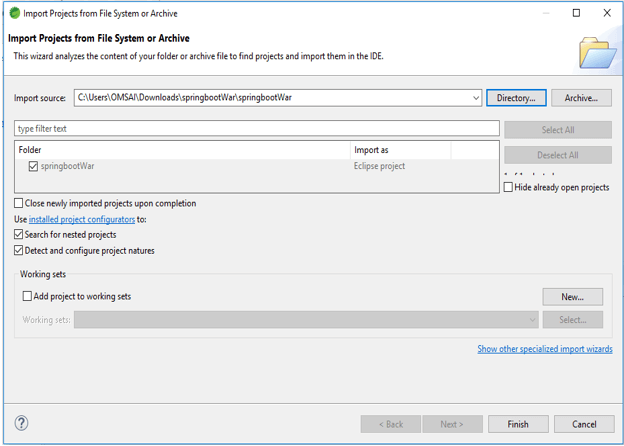Expand the Import source dropdown arrow
The width and height of the screenshot is (624, 446).
[x=476, y=98]
